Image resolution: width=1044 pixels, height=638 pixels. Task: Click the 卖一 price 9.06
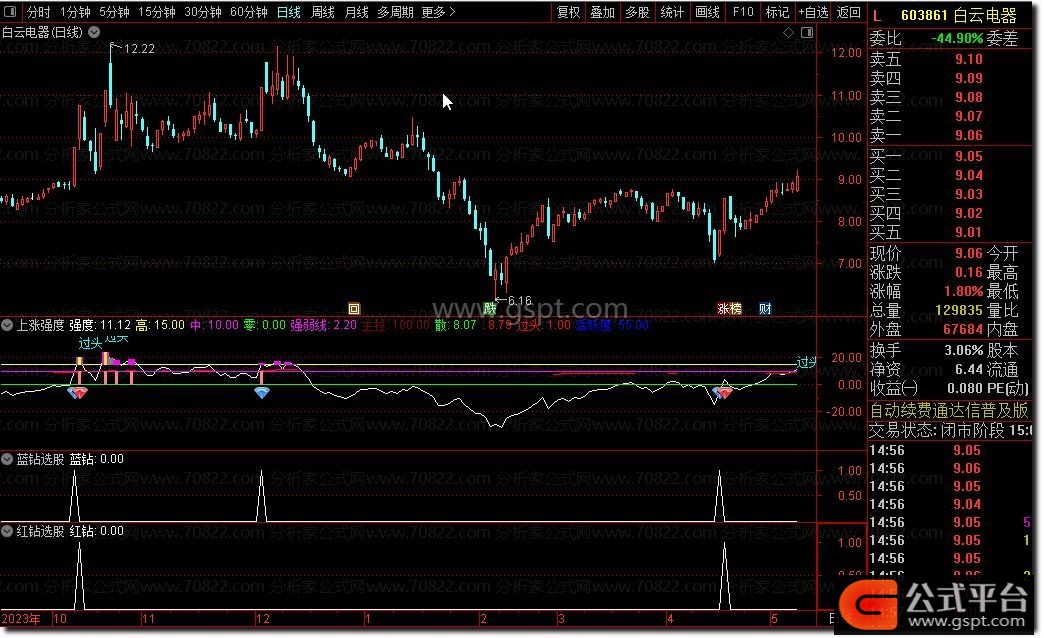click(969, 135)
